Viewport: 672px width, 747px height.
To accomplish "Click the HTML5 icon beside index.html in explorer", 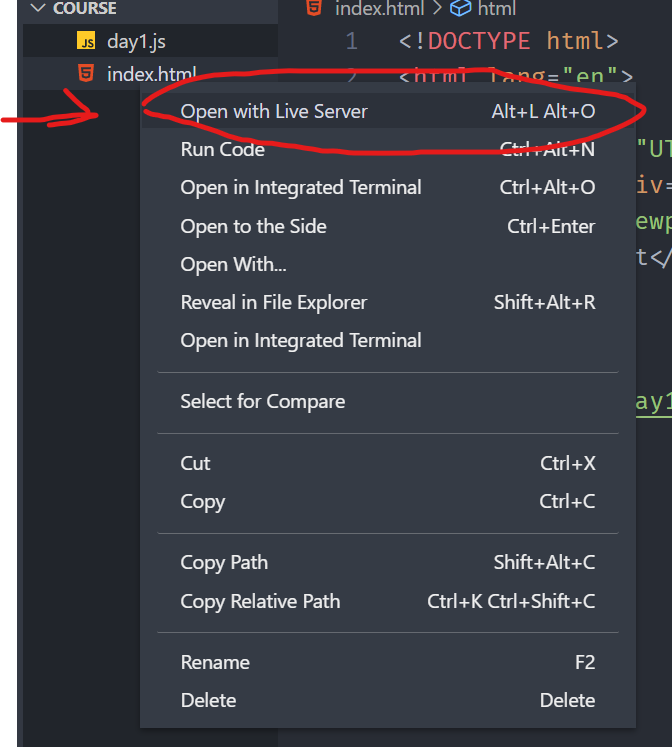I will coord(86,73).
